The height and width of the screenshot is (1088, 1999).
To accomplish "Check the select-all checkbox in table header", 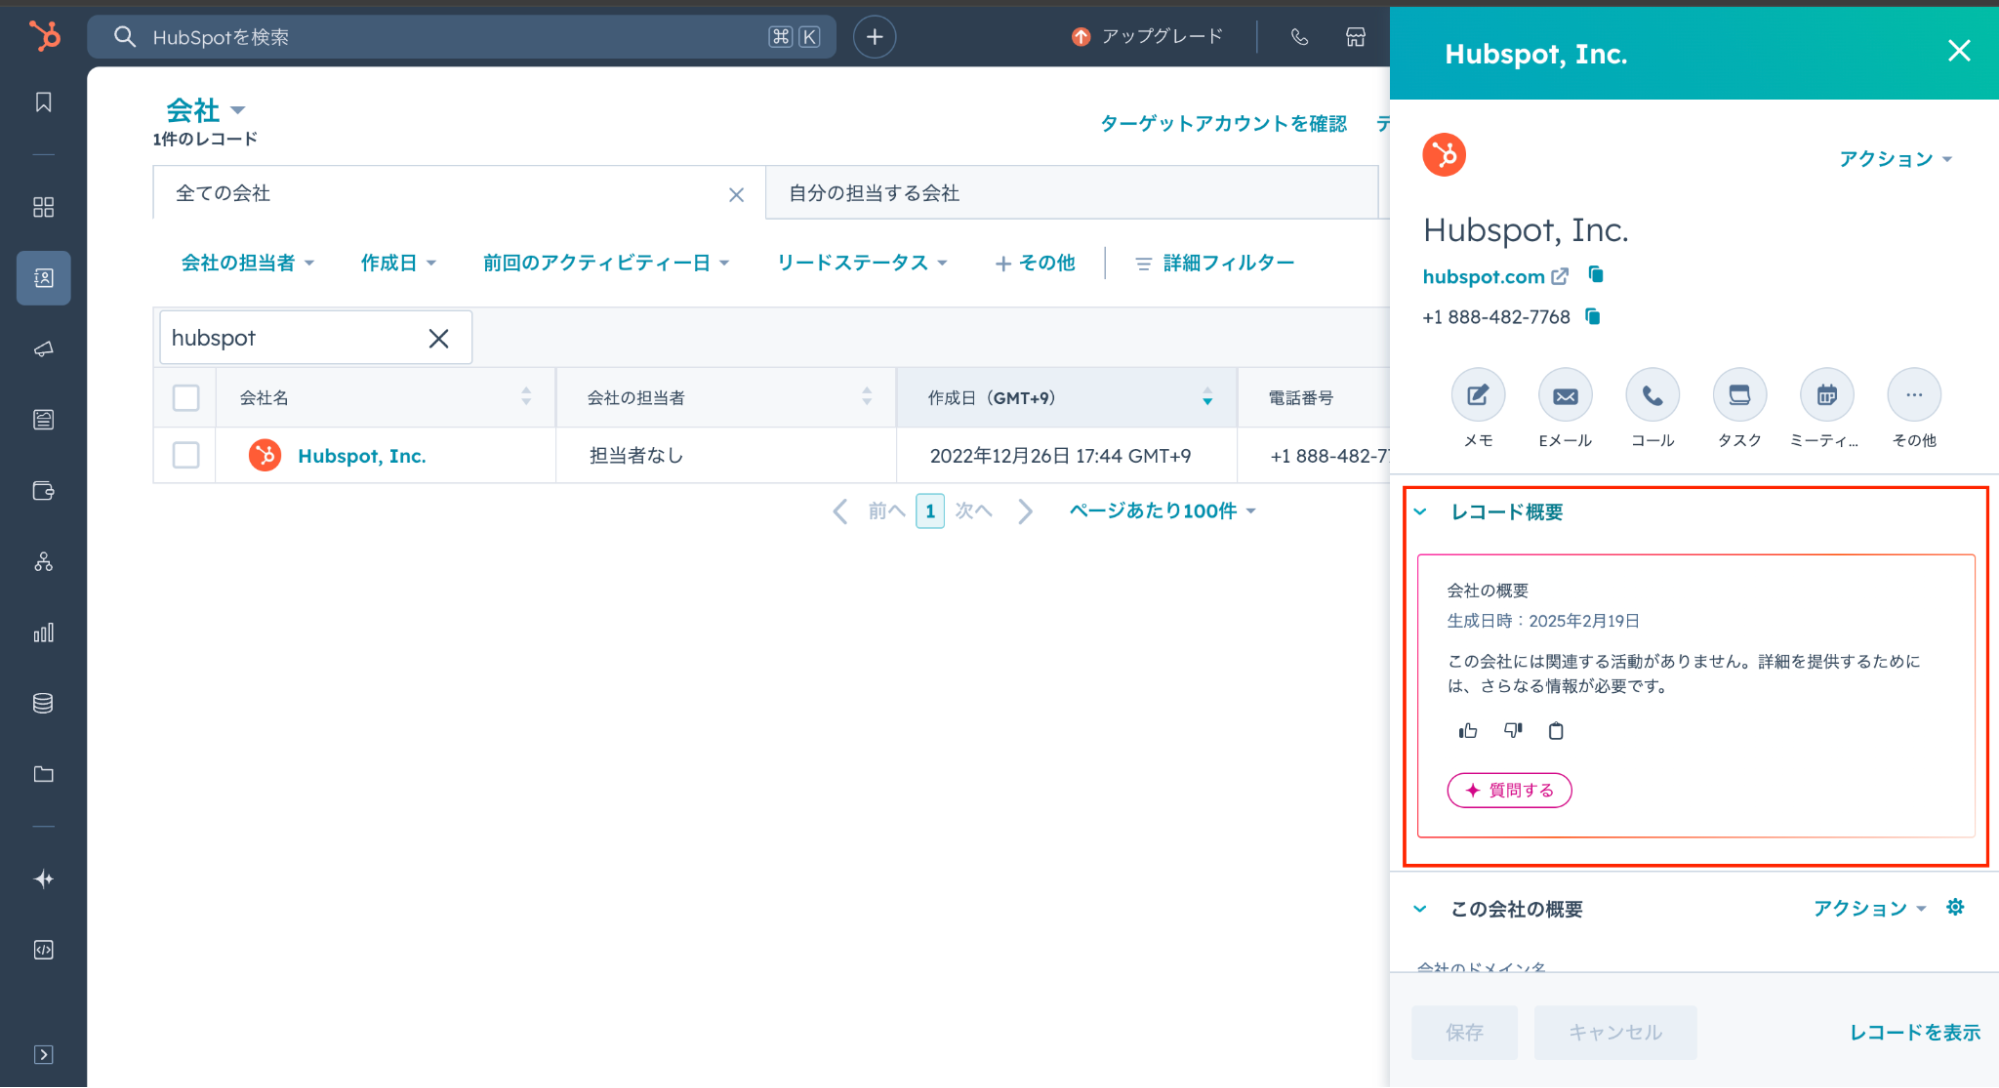I will (186, 397).
